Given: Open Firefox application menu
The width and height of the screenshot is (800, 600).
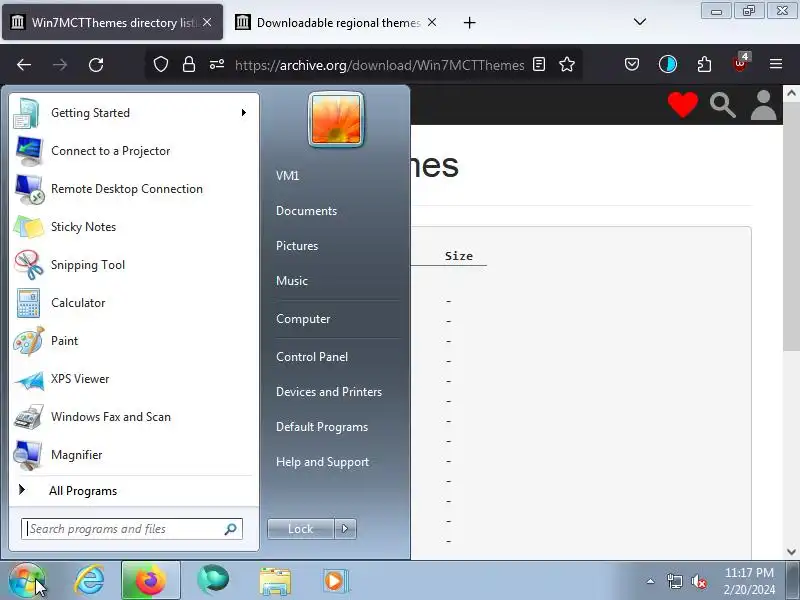Looking at the screenshot, I should [x=776, y=64].
